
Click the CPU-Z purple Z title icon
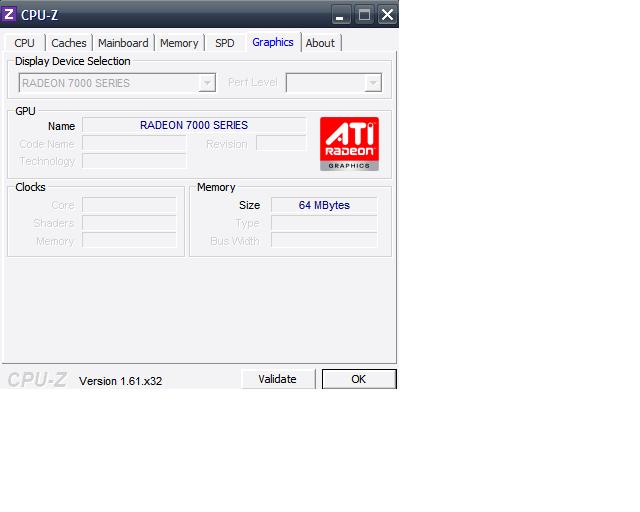tap(9, 14)
